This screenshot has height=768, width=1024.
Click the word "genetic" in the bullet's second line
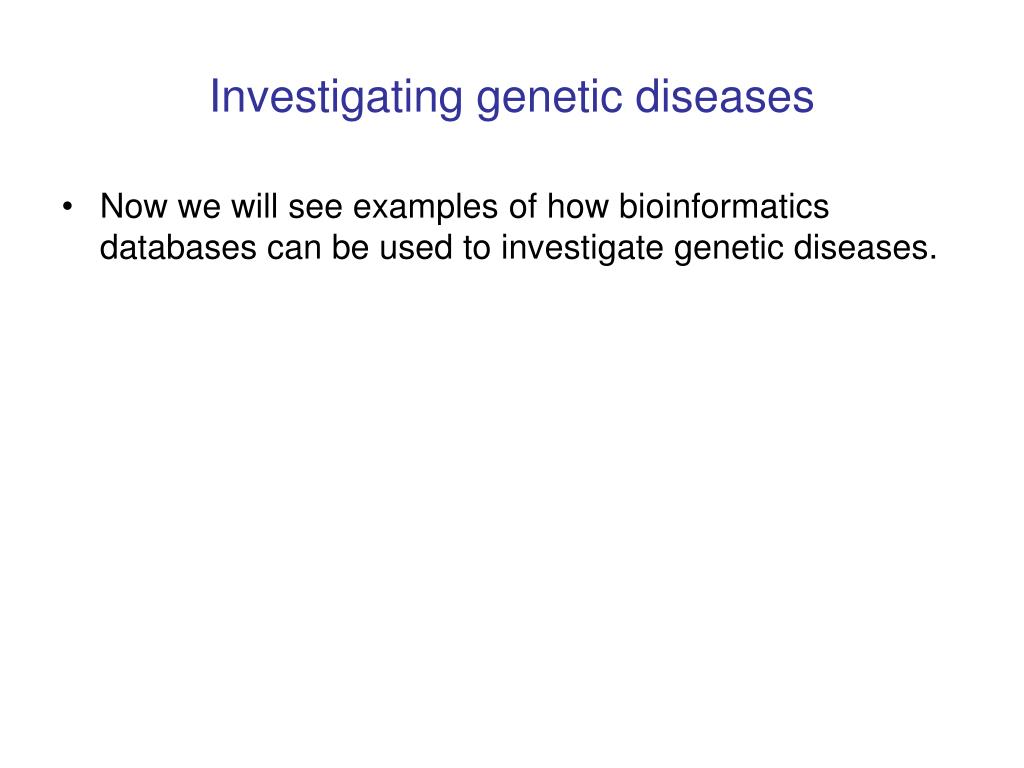pos(728,249)
